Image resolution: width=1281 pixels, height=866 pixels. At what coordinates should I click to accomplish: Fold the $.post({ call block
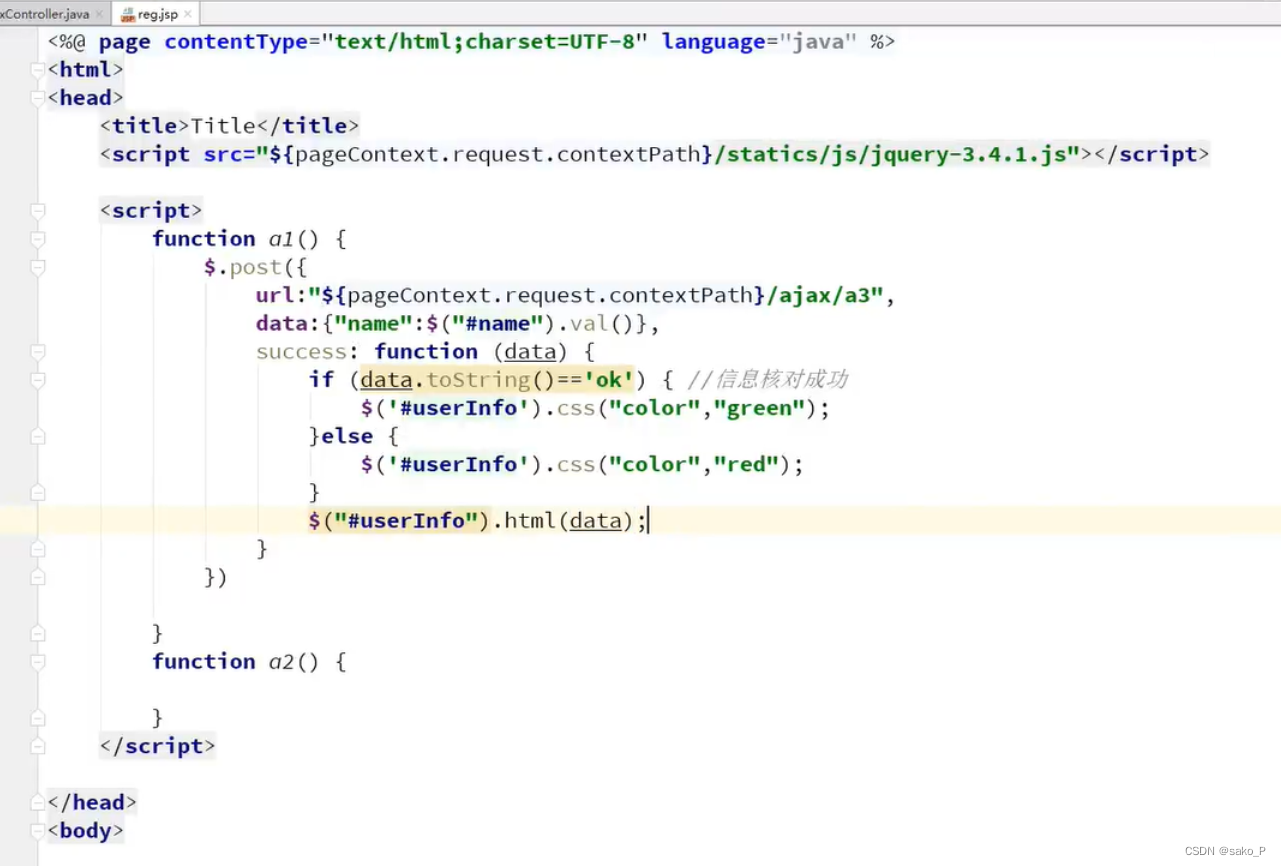click(x=38, y=267)
